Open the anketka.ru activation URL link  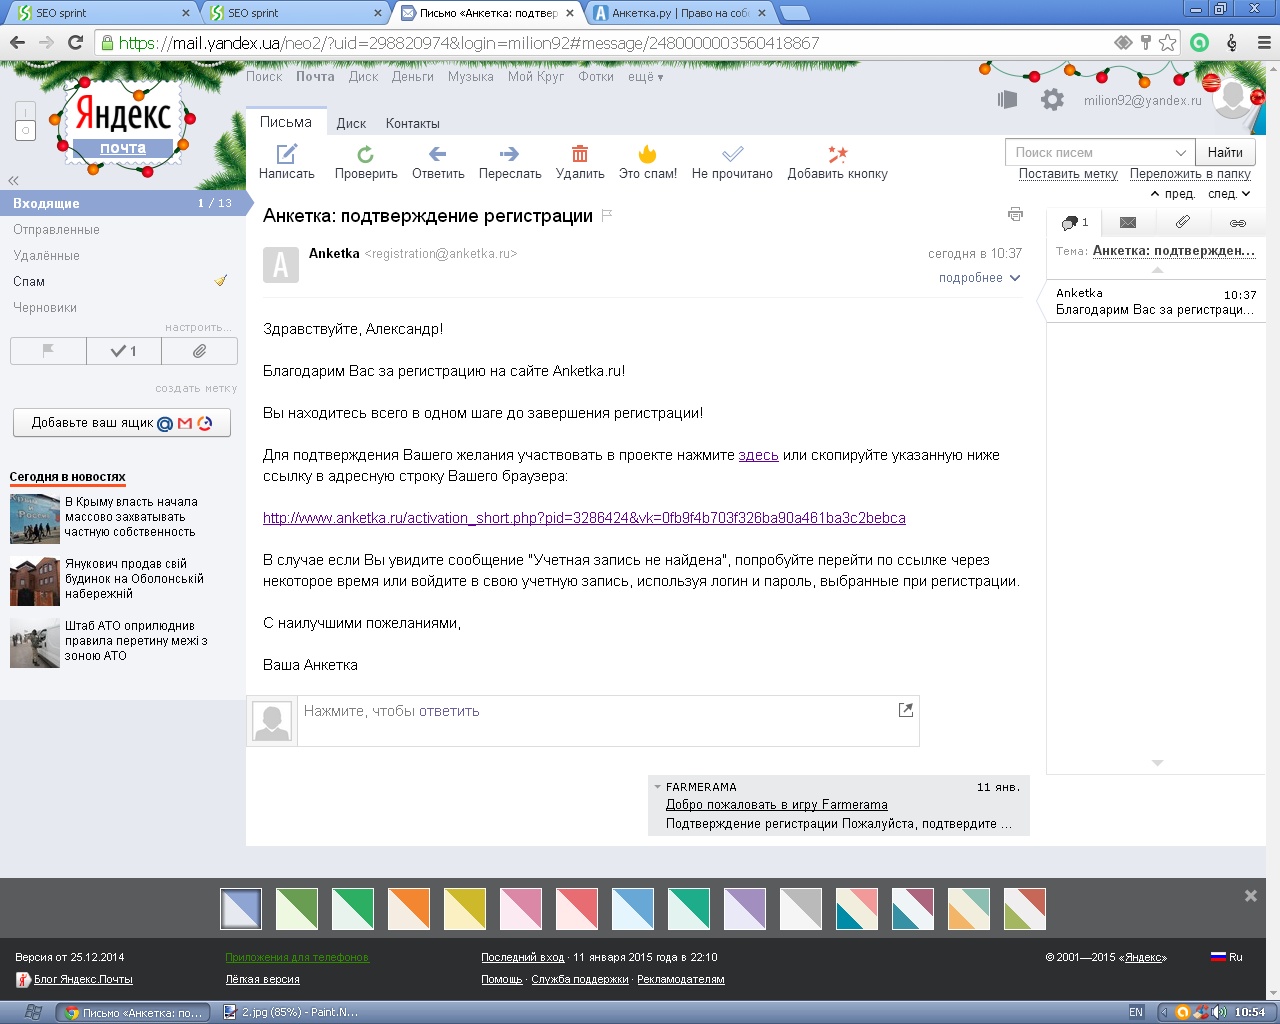pyautogui.click(x=584, y=518)
